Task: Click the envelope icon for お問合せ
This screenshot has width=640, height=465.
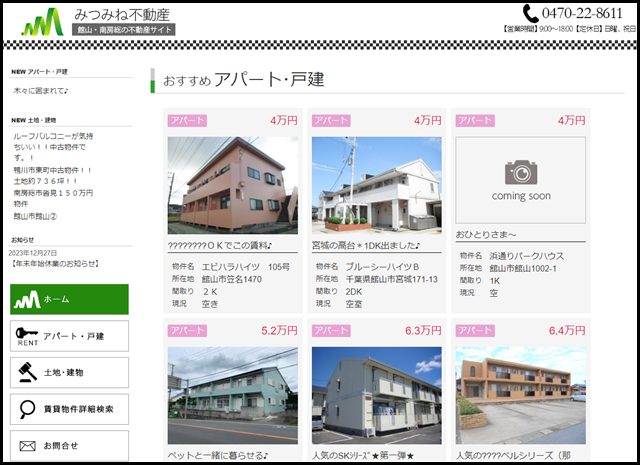Action: pyautogui.click(x=27, y=446)
